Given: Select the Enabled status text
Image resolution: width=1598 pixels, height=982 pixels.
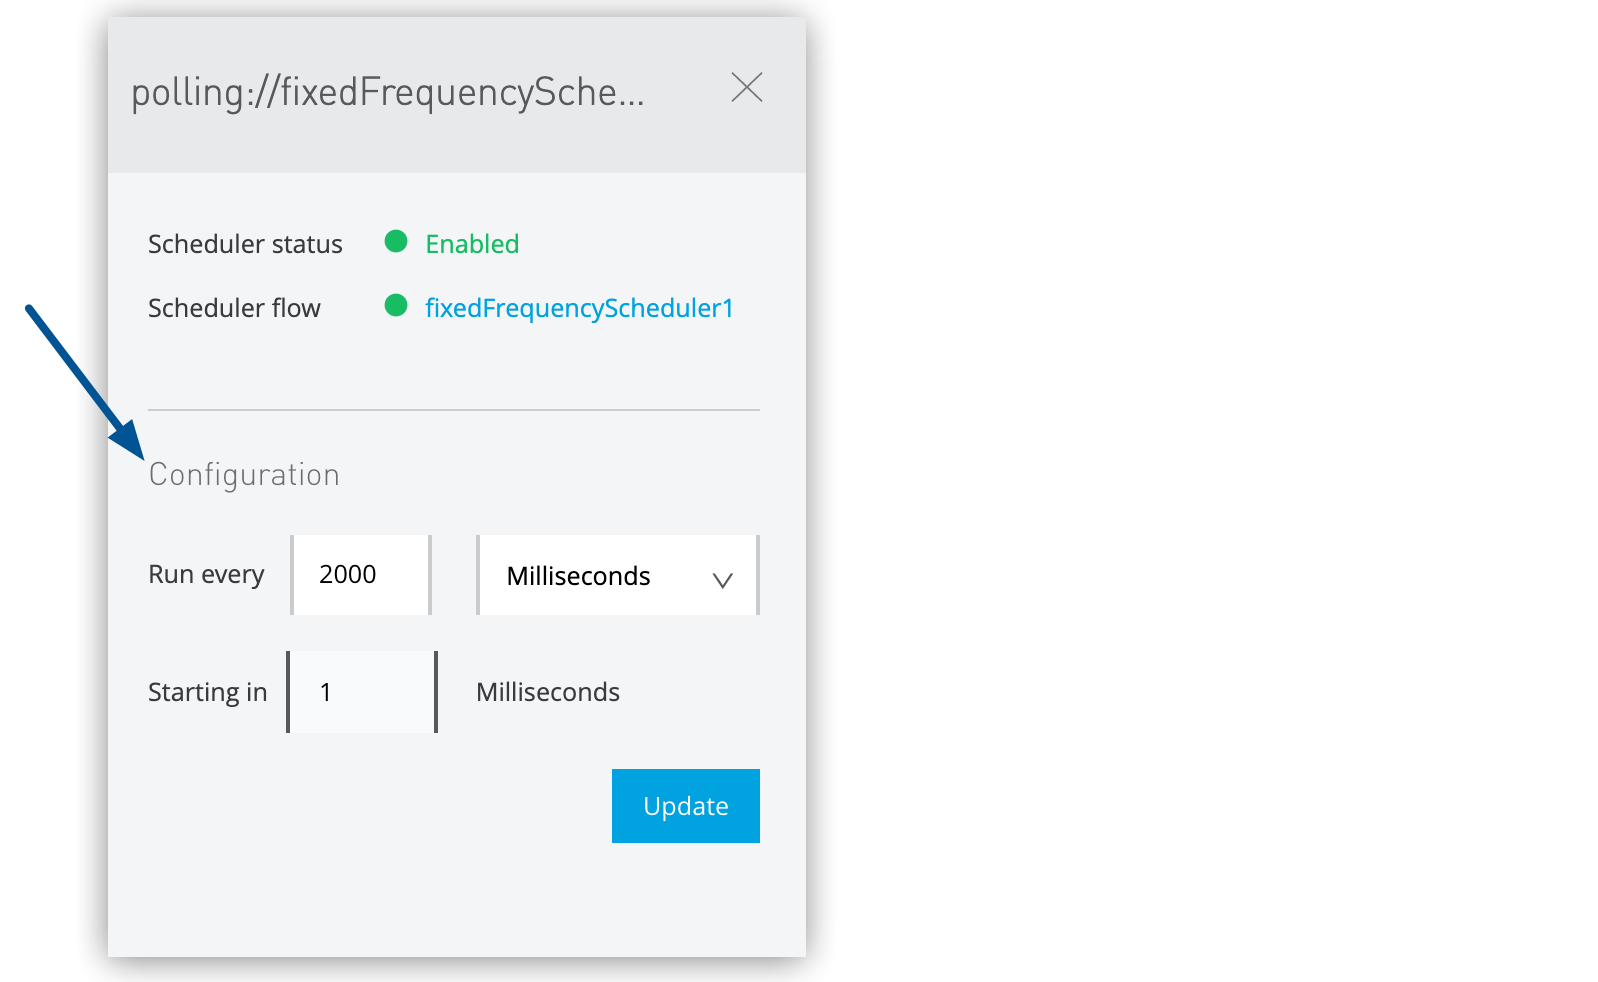Looking at the screenshot, I should pyautogui.click(x=471, y=243).
